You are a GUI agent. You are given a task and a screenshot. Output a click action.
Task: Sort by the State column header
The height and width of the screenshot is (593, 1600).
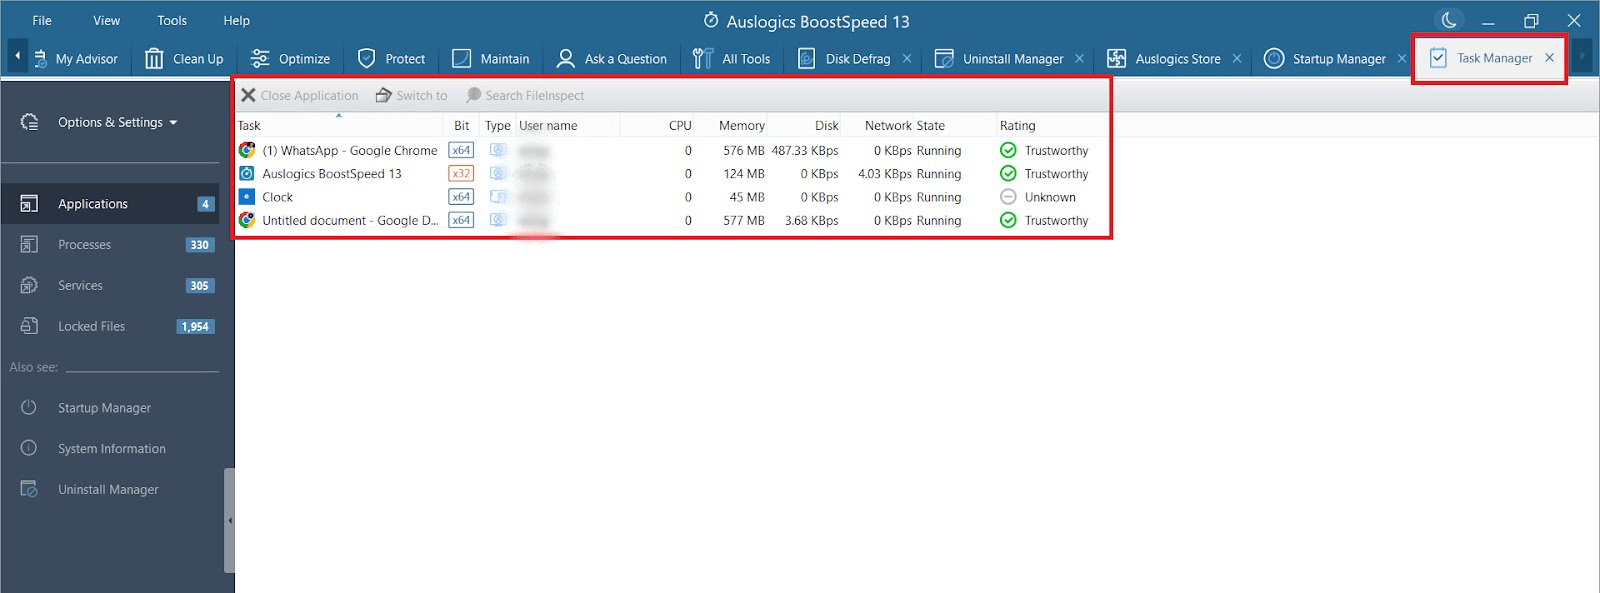(x=930, y=125)
